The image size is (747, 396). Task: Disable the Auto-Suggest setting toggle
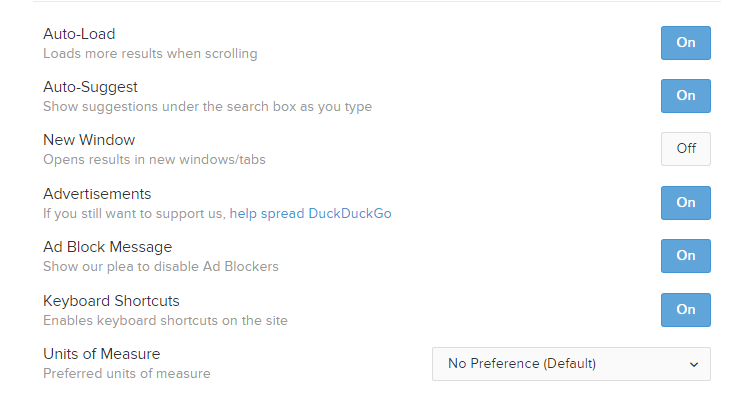[686, 96]
